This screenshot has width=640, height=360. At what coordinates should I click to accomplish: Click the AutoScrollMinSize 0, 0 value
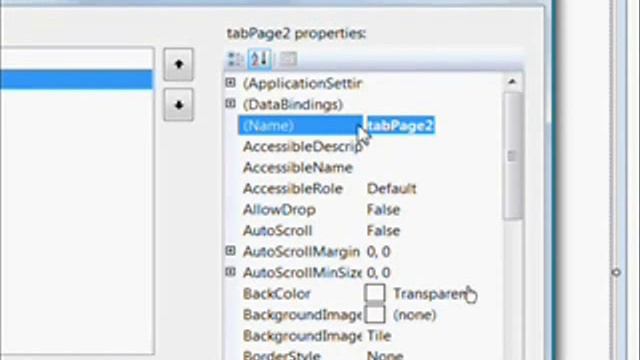[x=378, y=273]
